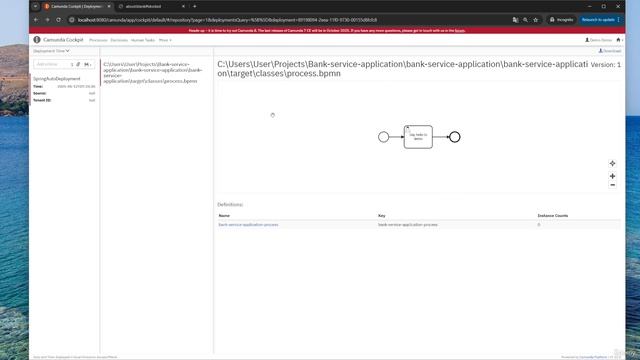The width and height of the screenshot is (640, 360).
Task: Open the home icon app switcher
Action: 619,40
